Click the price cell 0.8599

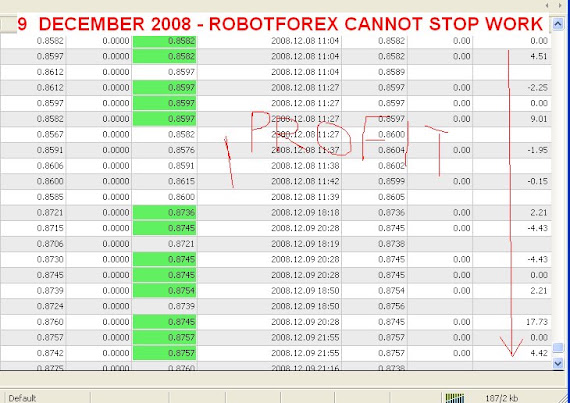tap(392, 181)
